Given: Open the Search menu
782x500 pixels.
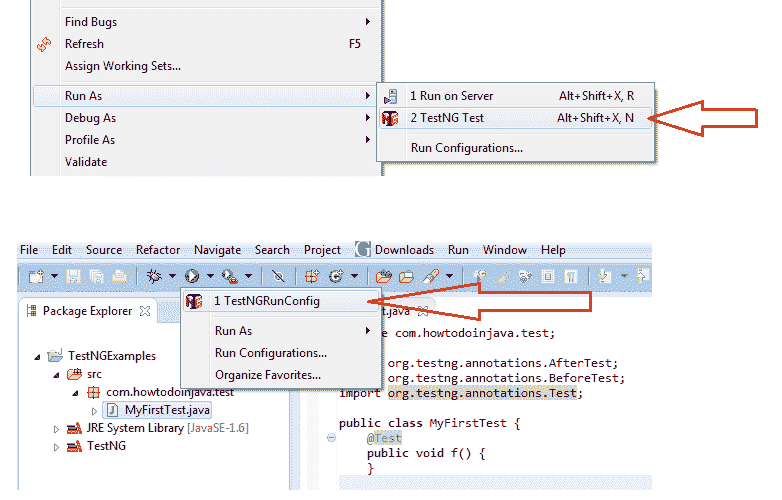Looking at the screenshot, I should click(x=272, y=250).
